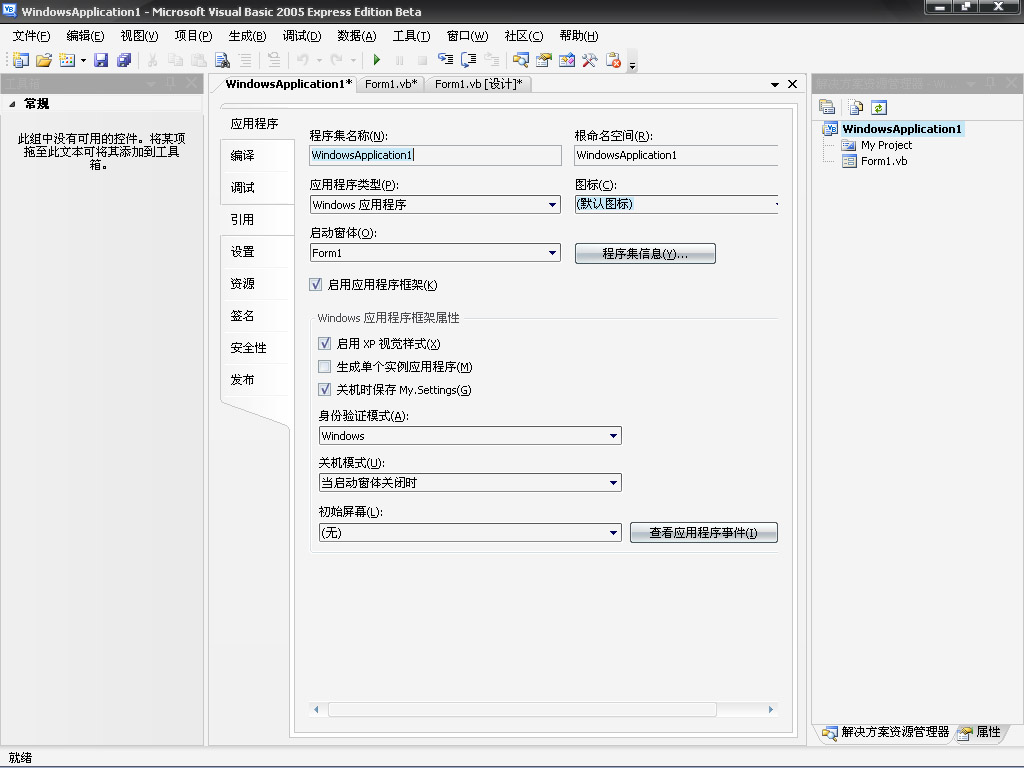
Task: Open the 帮助 menu
Action: [579, 36]
